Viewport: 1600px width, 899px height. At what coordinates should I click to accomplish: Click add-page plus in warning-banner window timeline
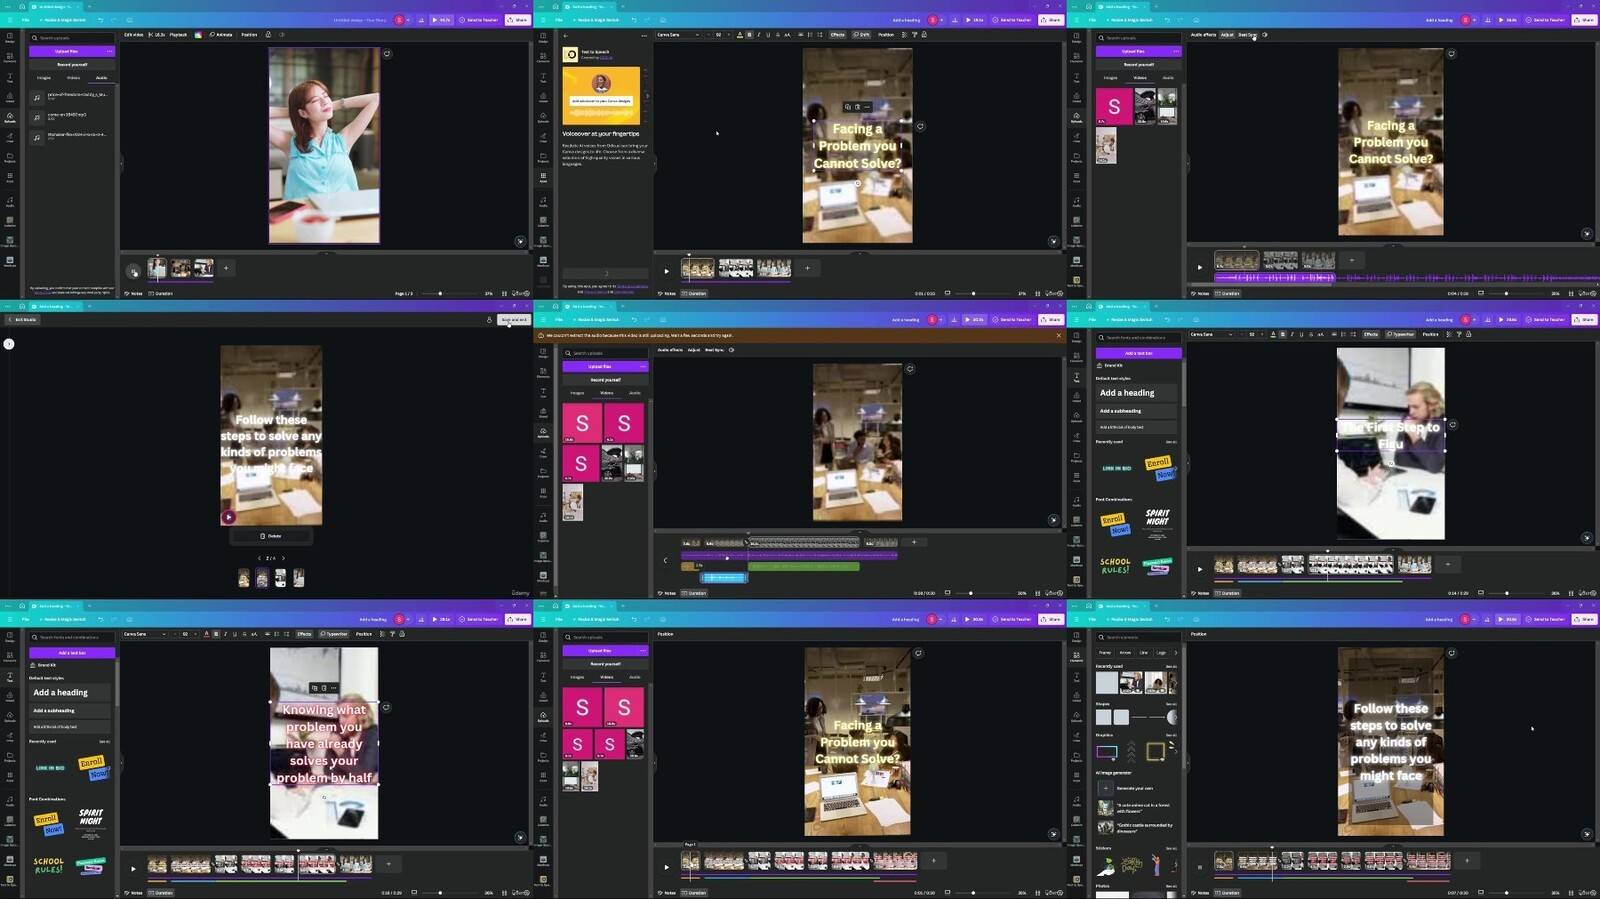[913, 542]
